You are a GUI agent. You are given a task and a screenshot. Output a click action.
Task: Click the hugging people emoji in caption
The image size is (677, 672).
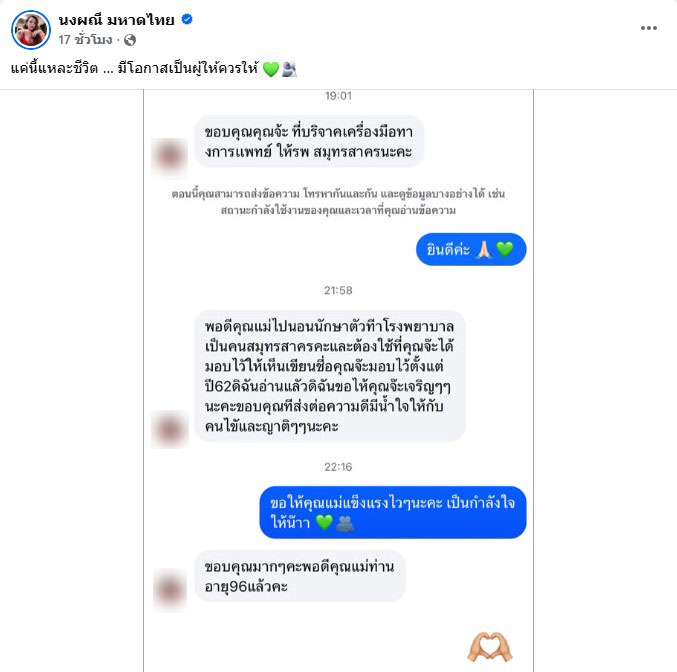(x=289, y=69)
